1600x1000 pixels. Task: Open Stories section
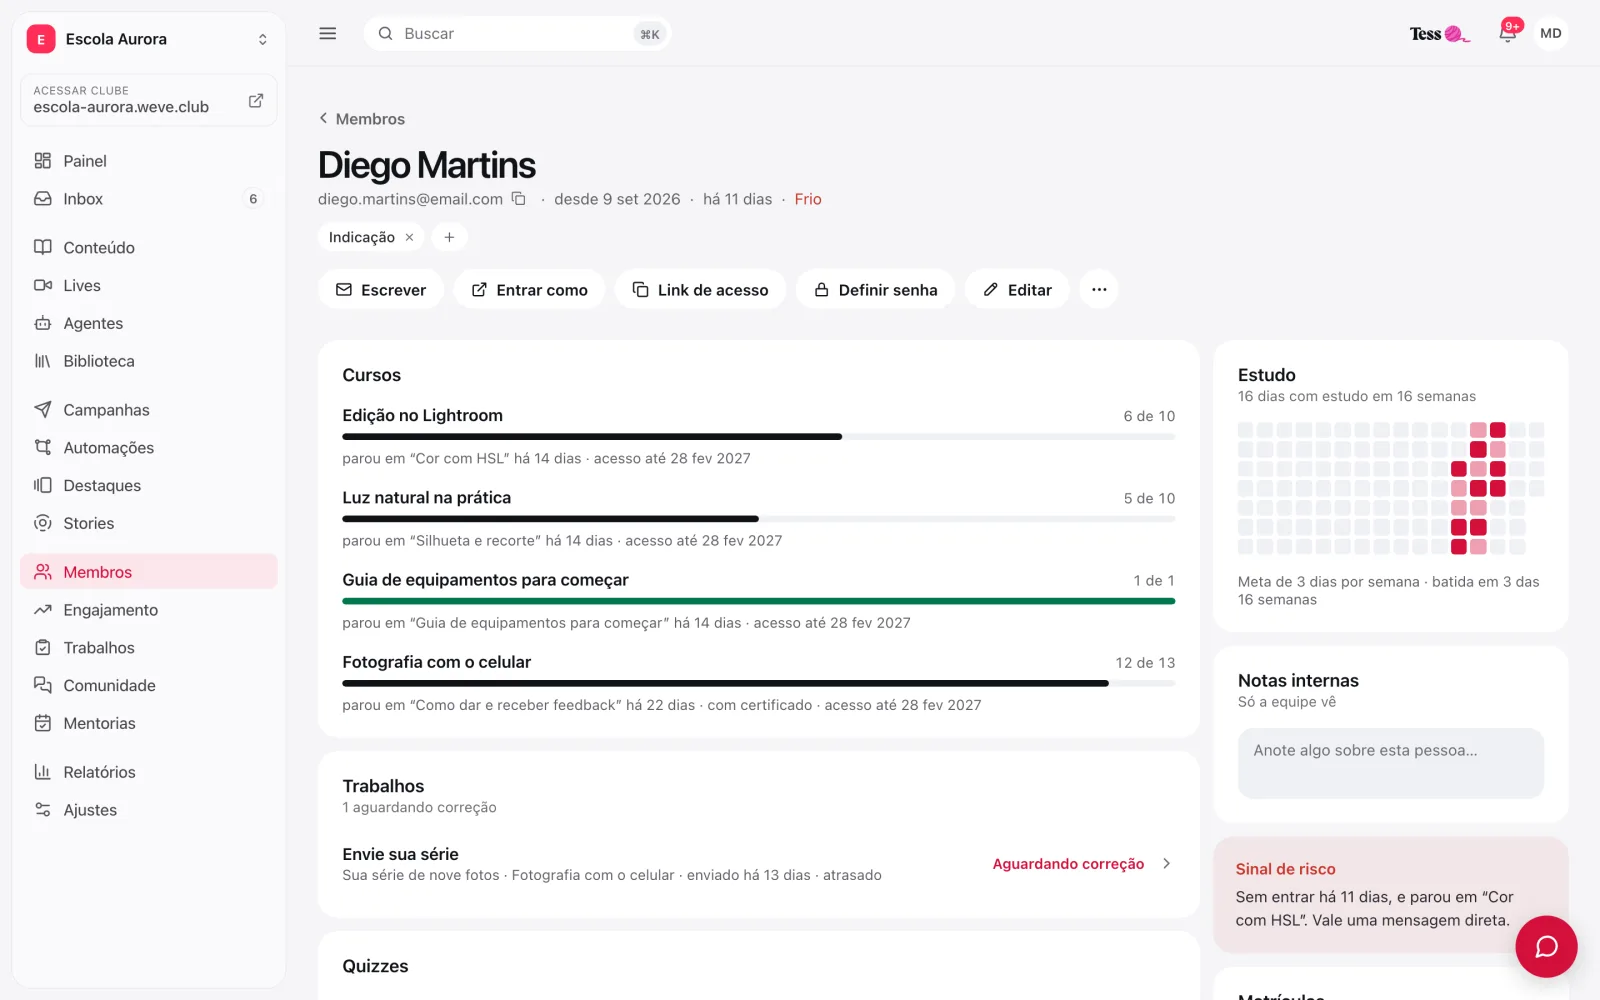coord(148,523)
